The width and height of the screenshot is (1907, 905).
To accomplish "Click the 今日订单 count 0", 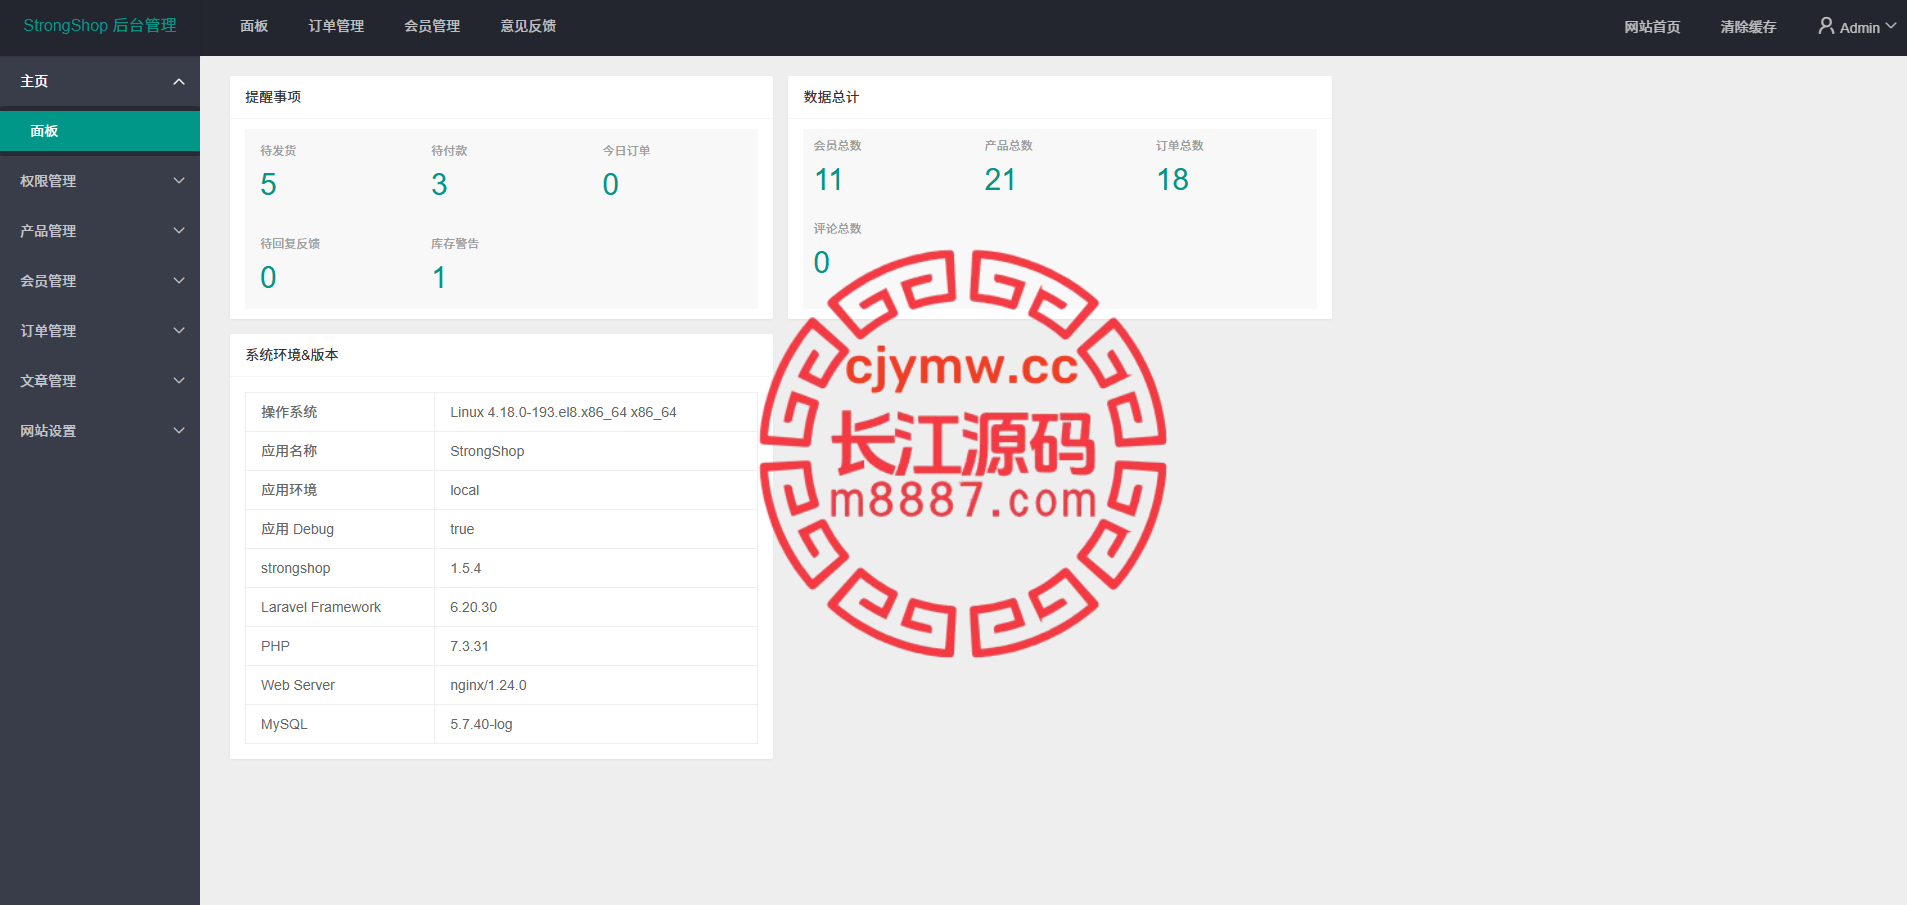I will (610, 184).
